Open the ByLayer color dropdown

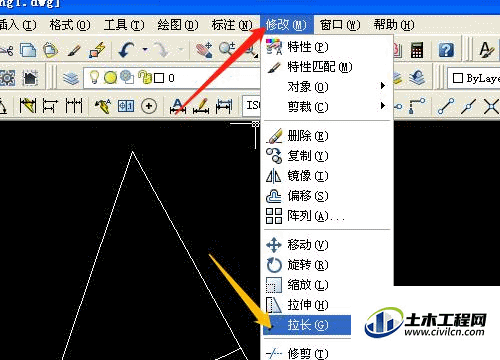(474, 78)
